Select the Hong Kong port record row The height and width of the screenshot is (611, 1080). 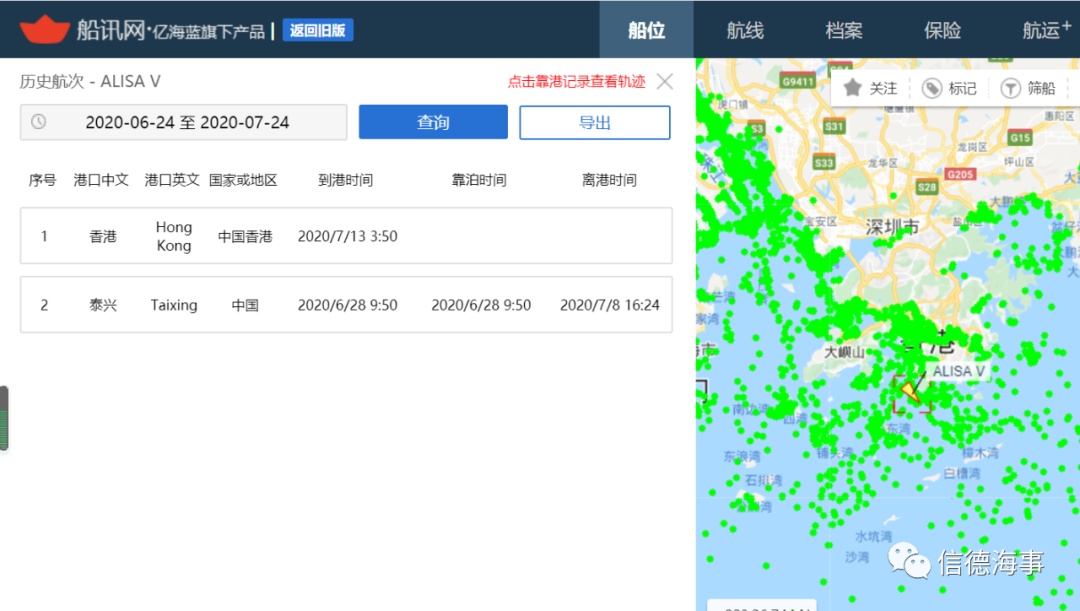tap(346, 236)
